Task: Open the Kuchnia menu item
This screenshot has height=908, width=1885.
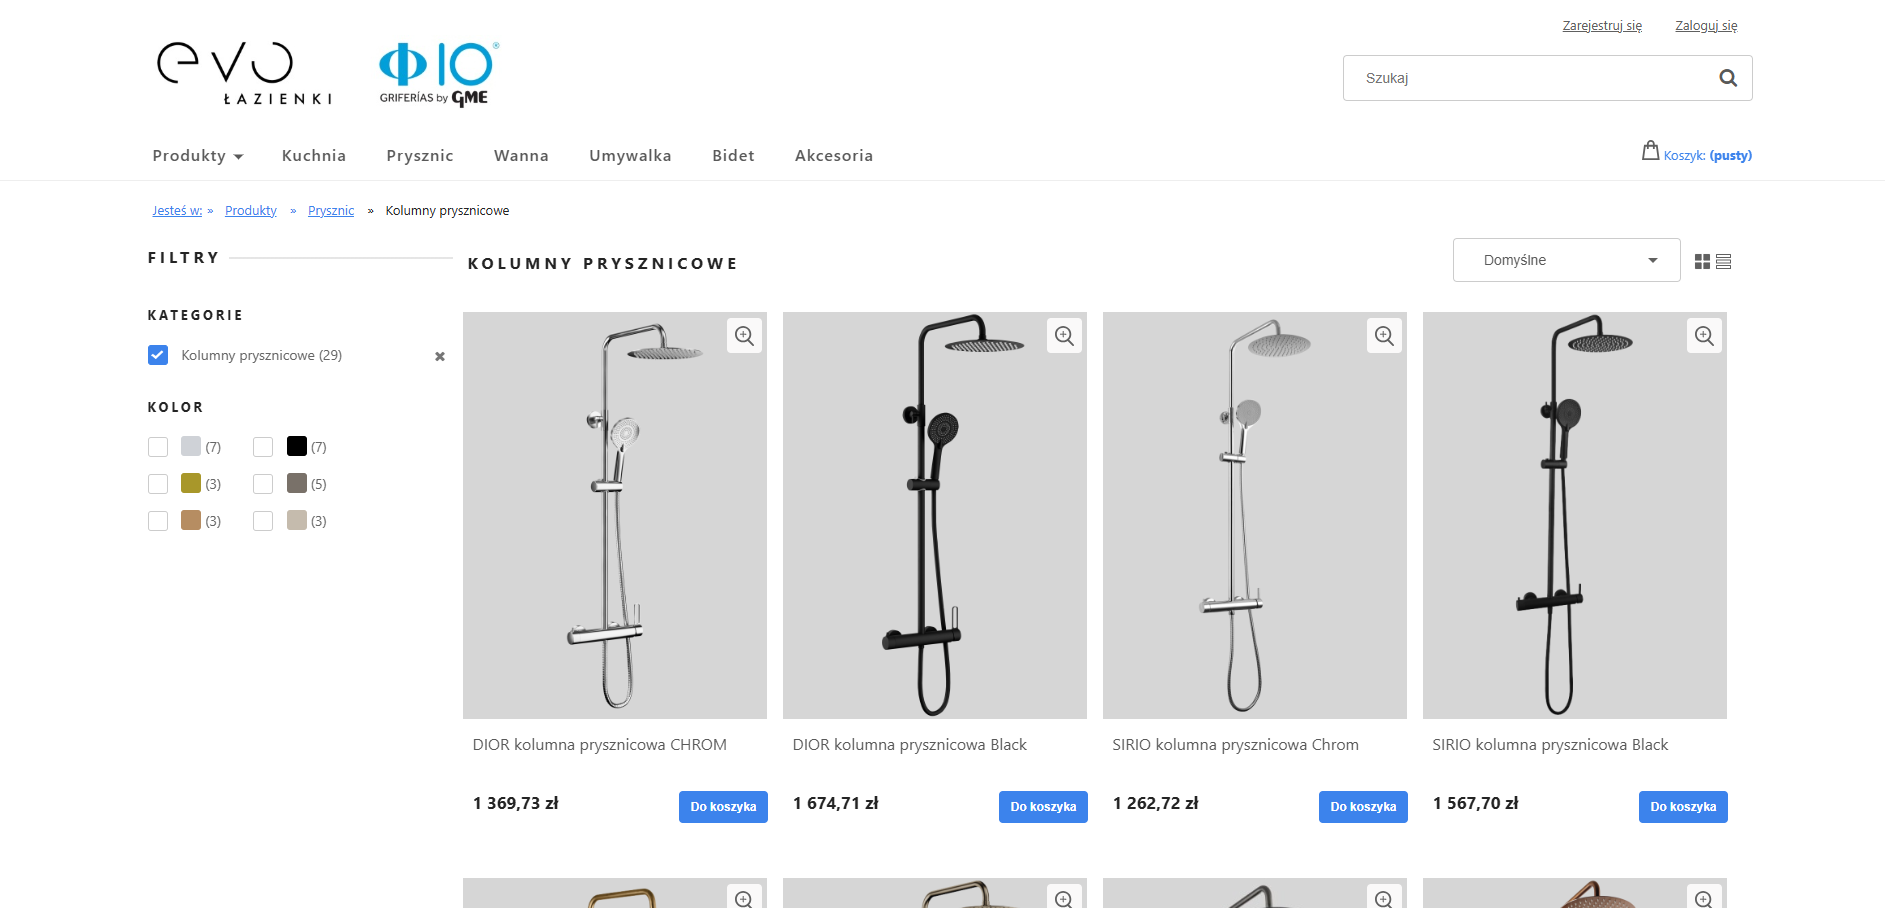Action: pyautogui.click(x=314, y=156)
